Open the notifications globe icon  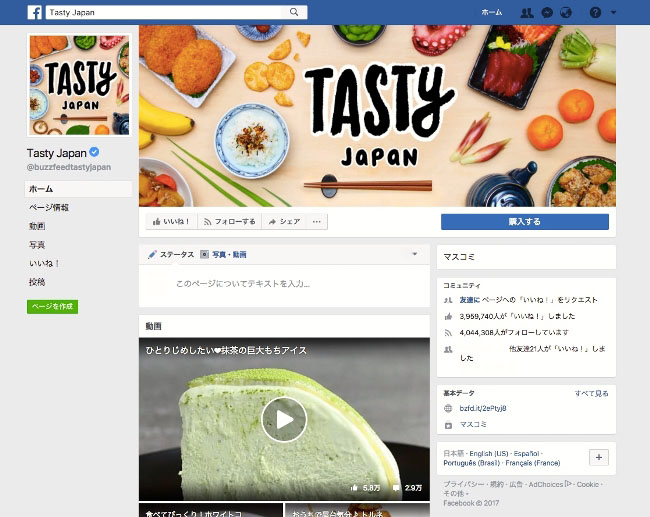[566, 12]
